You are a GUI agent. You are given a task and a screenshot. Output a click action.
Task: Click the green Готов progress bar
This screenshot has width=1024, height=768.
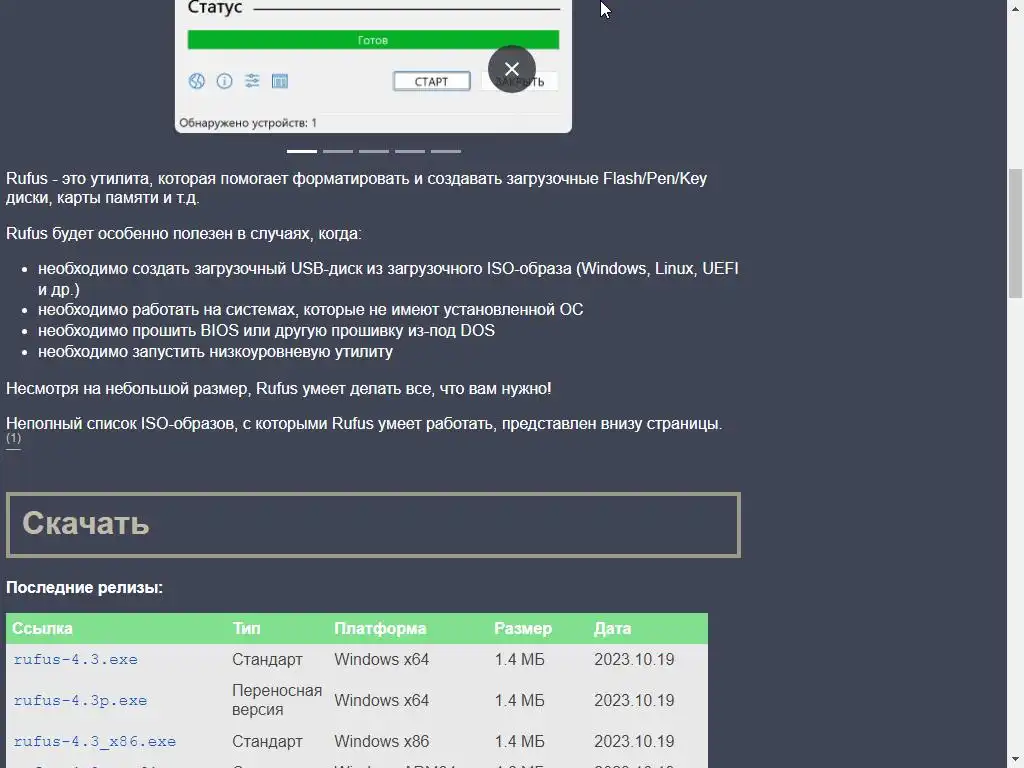tap(373, 40)
